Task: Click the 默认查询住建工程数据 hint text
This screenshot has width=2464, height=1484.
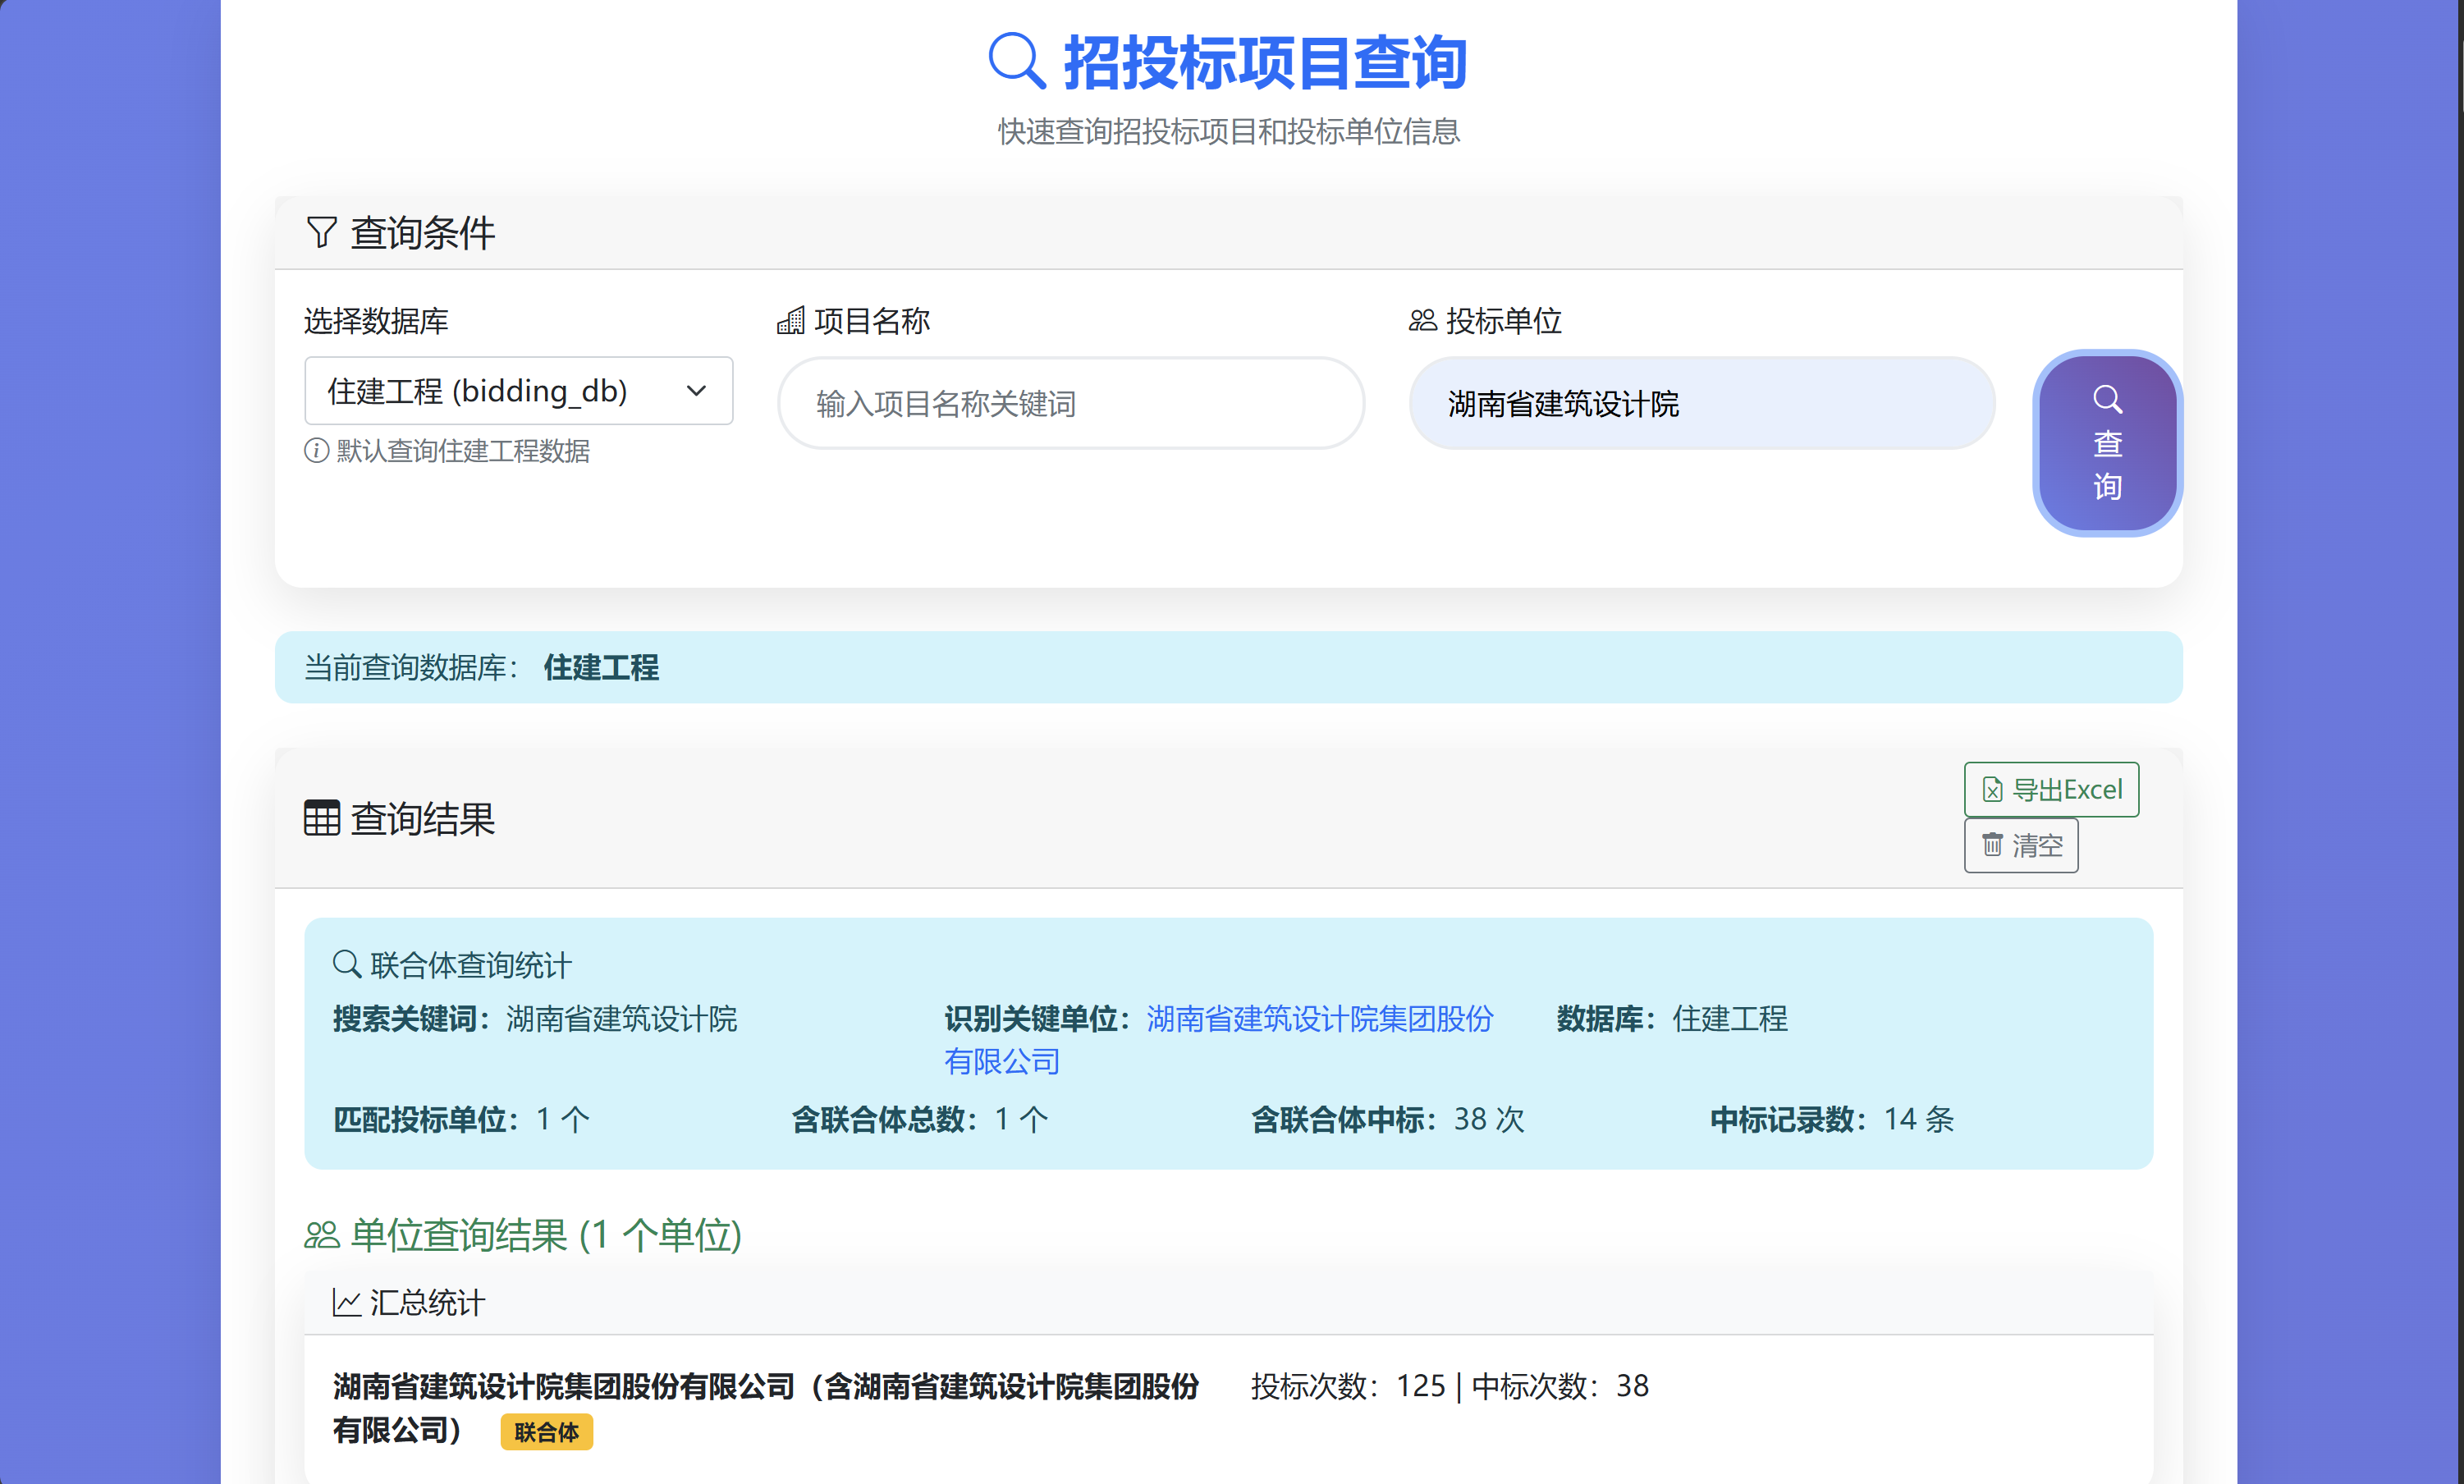Action: point(463,451)
